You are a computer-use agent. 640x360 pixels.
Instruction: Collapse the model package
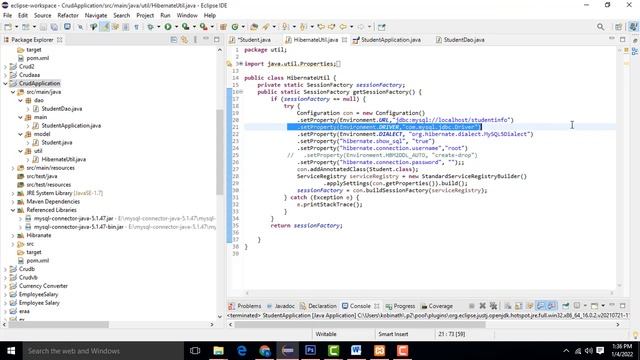click(20, 134)
